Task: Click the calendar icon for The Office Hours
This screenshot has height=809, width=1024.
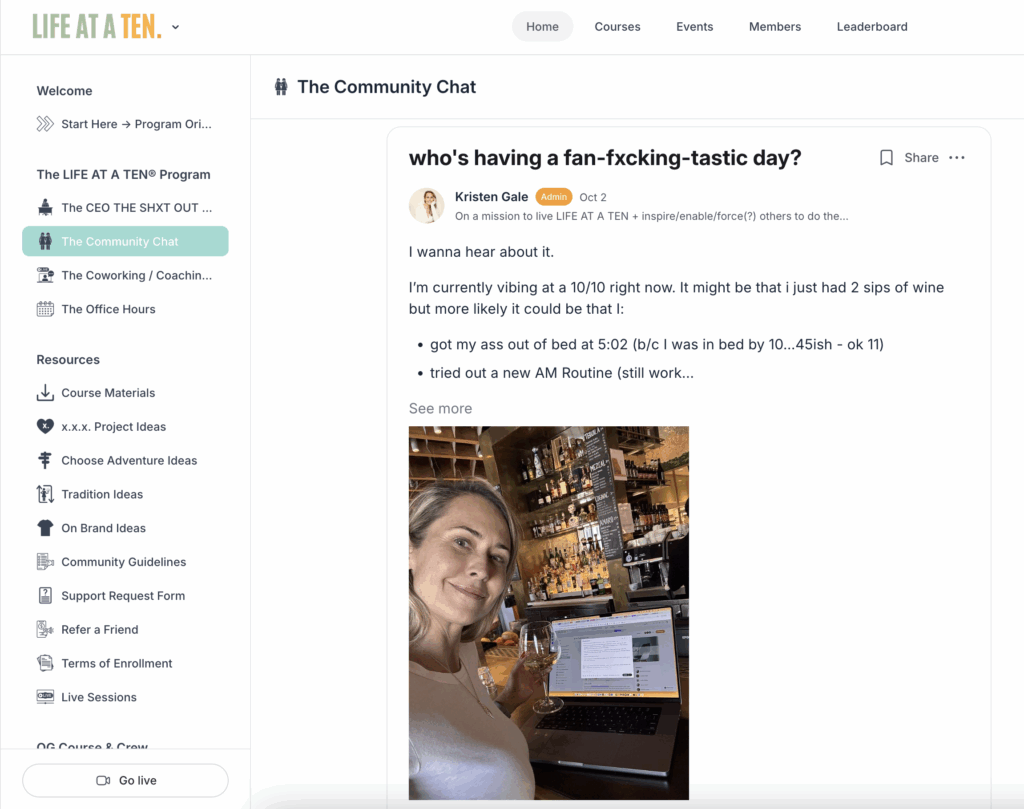Action: pos(45,309)
